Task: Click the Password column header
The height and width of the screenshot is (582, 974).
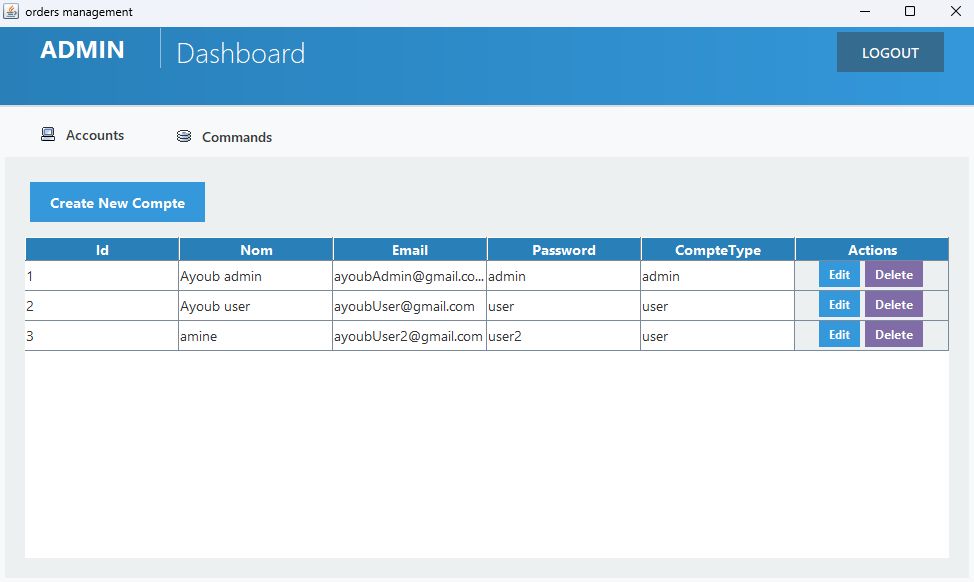Action: tap(564, 250)
